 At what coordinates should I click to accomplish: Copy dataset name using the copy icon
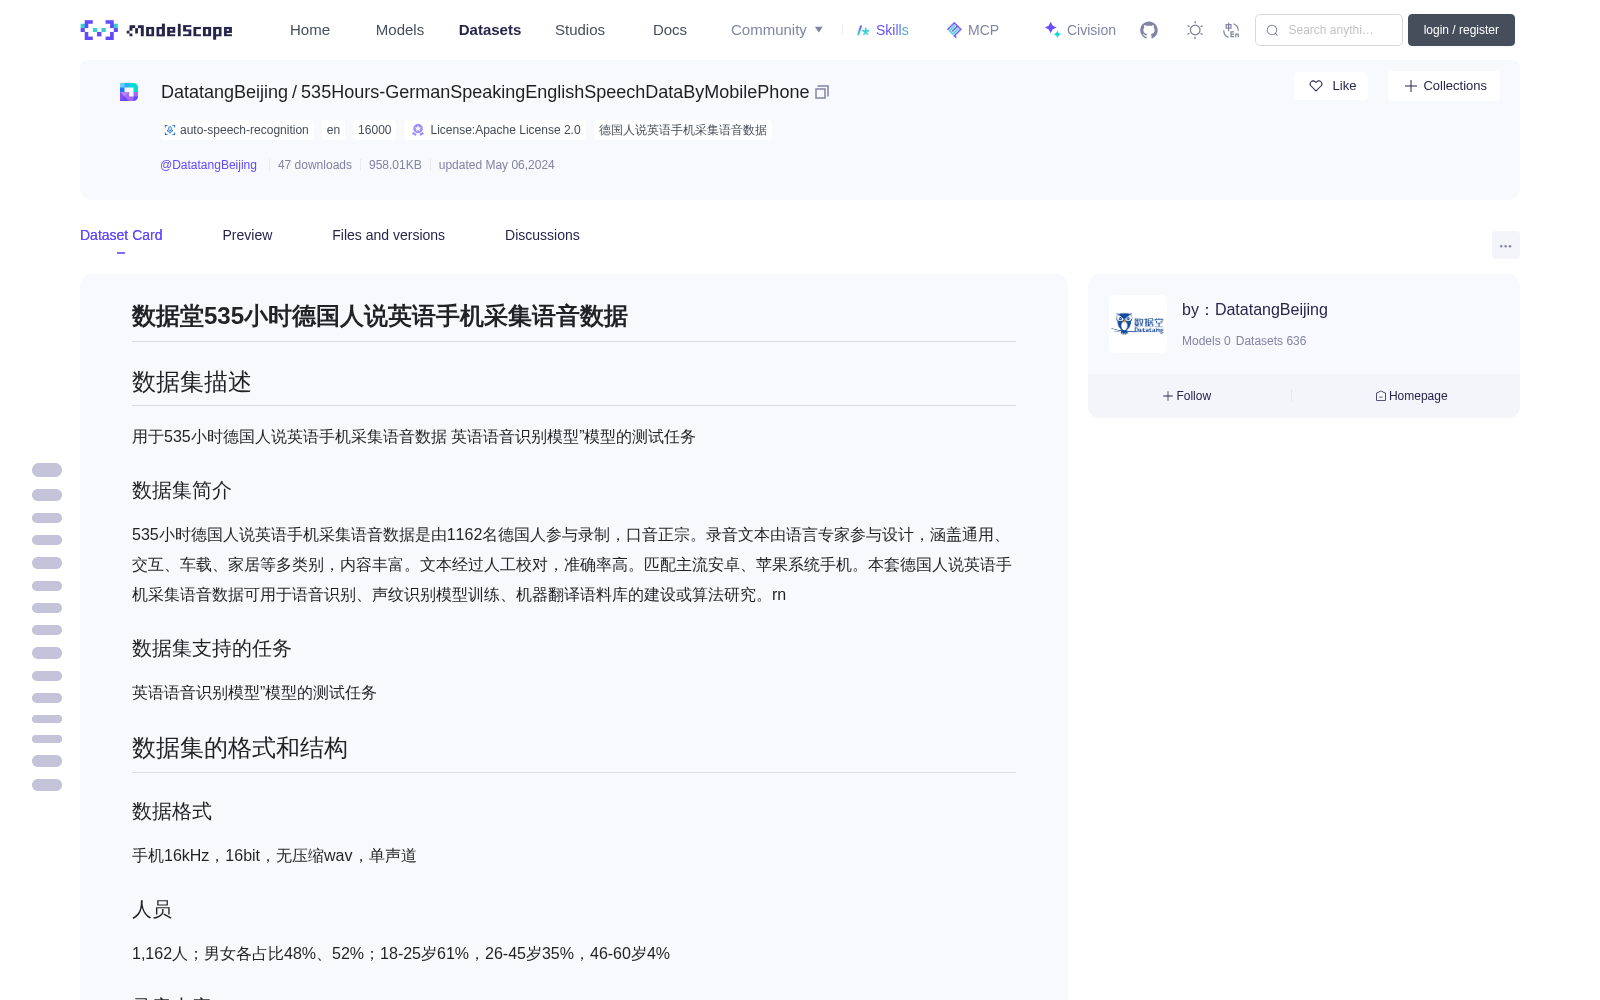pyautogui.click(x=822, y=92)
